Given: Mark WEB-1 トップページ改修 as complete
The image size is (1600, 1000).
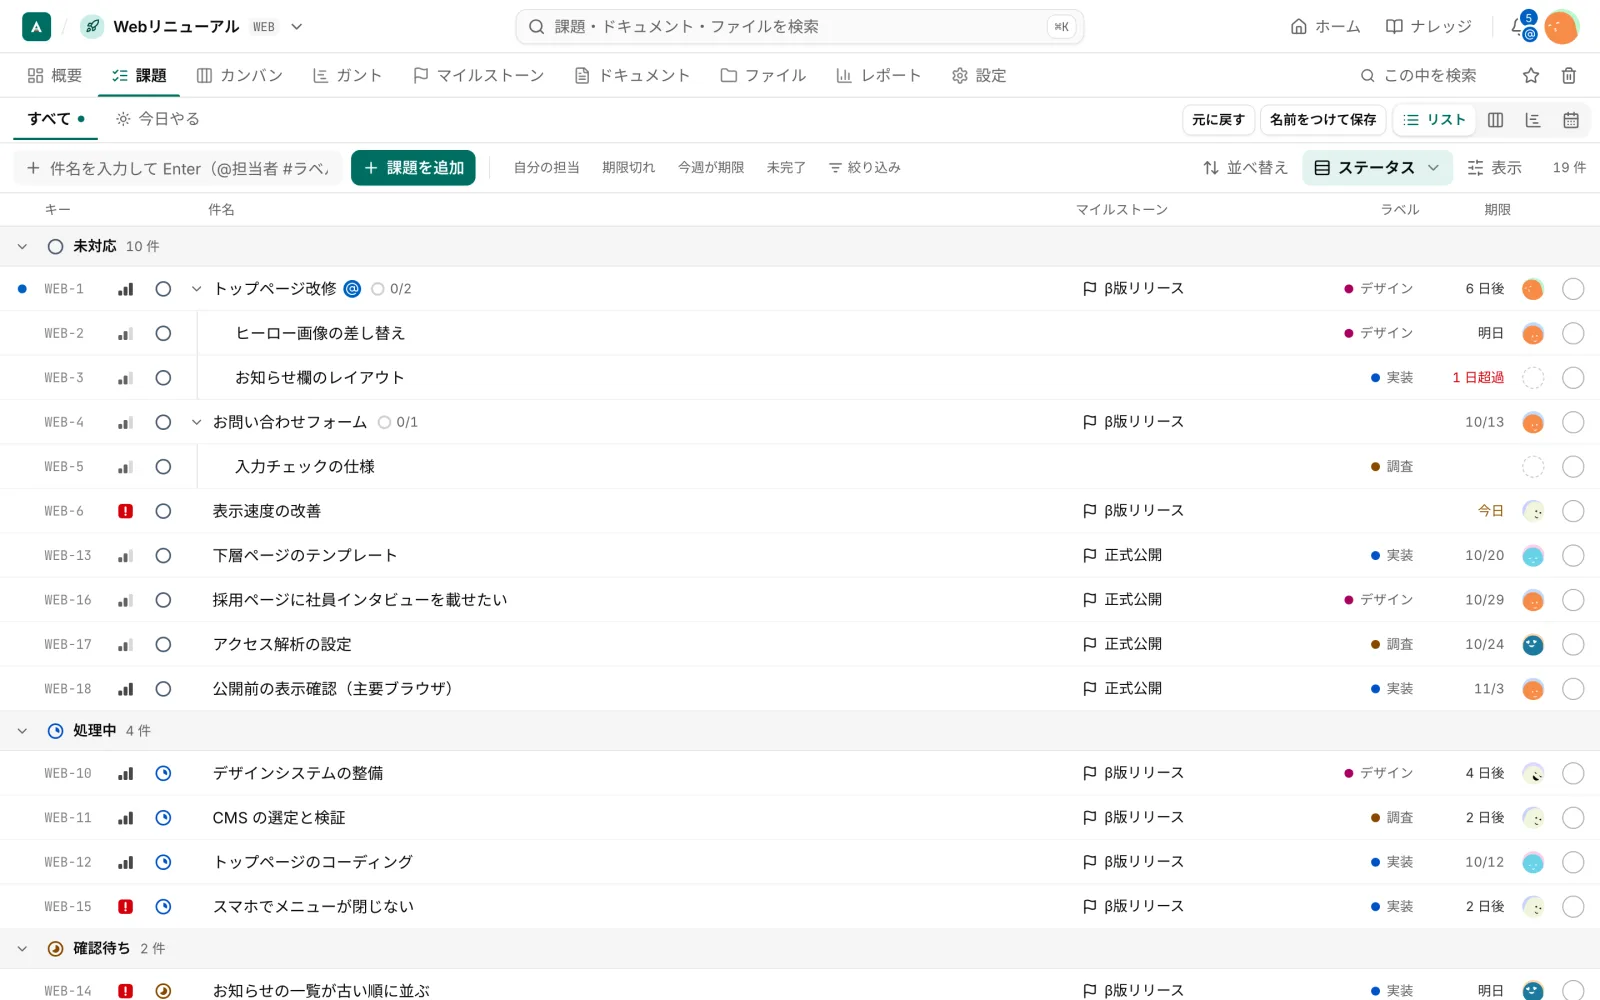Looking at the screenshot, I should 1573,289.
